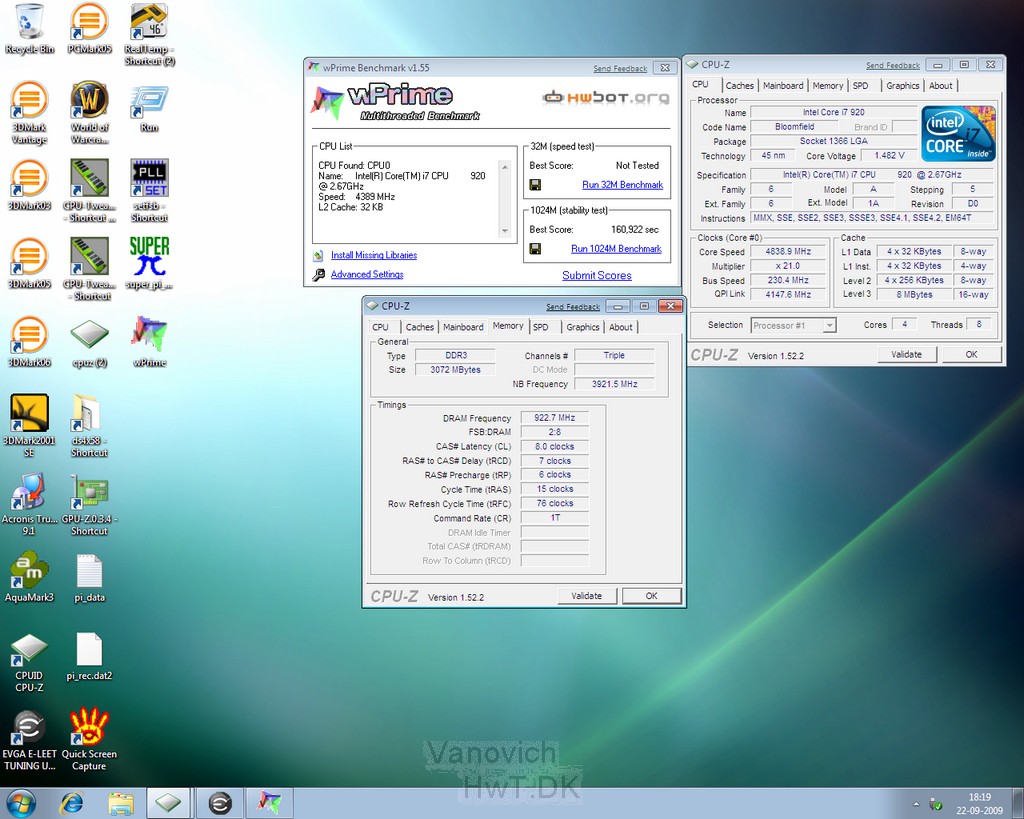This screenshot has width=1024, height=819.
Task: Switch to CPU tab in memory CPU-Z window
Action: [x=380, y=327]
